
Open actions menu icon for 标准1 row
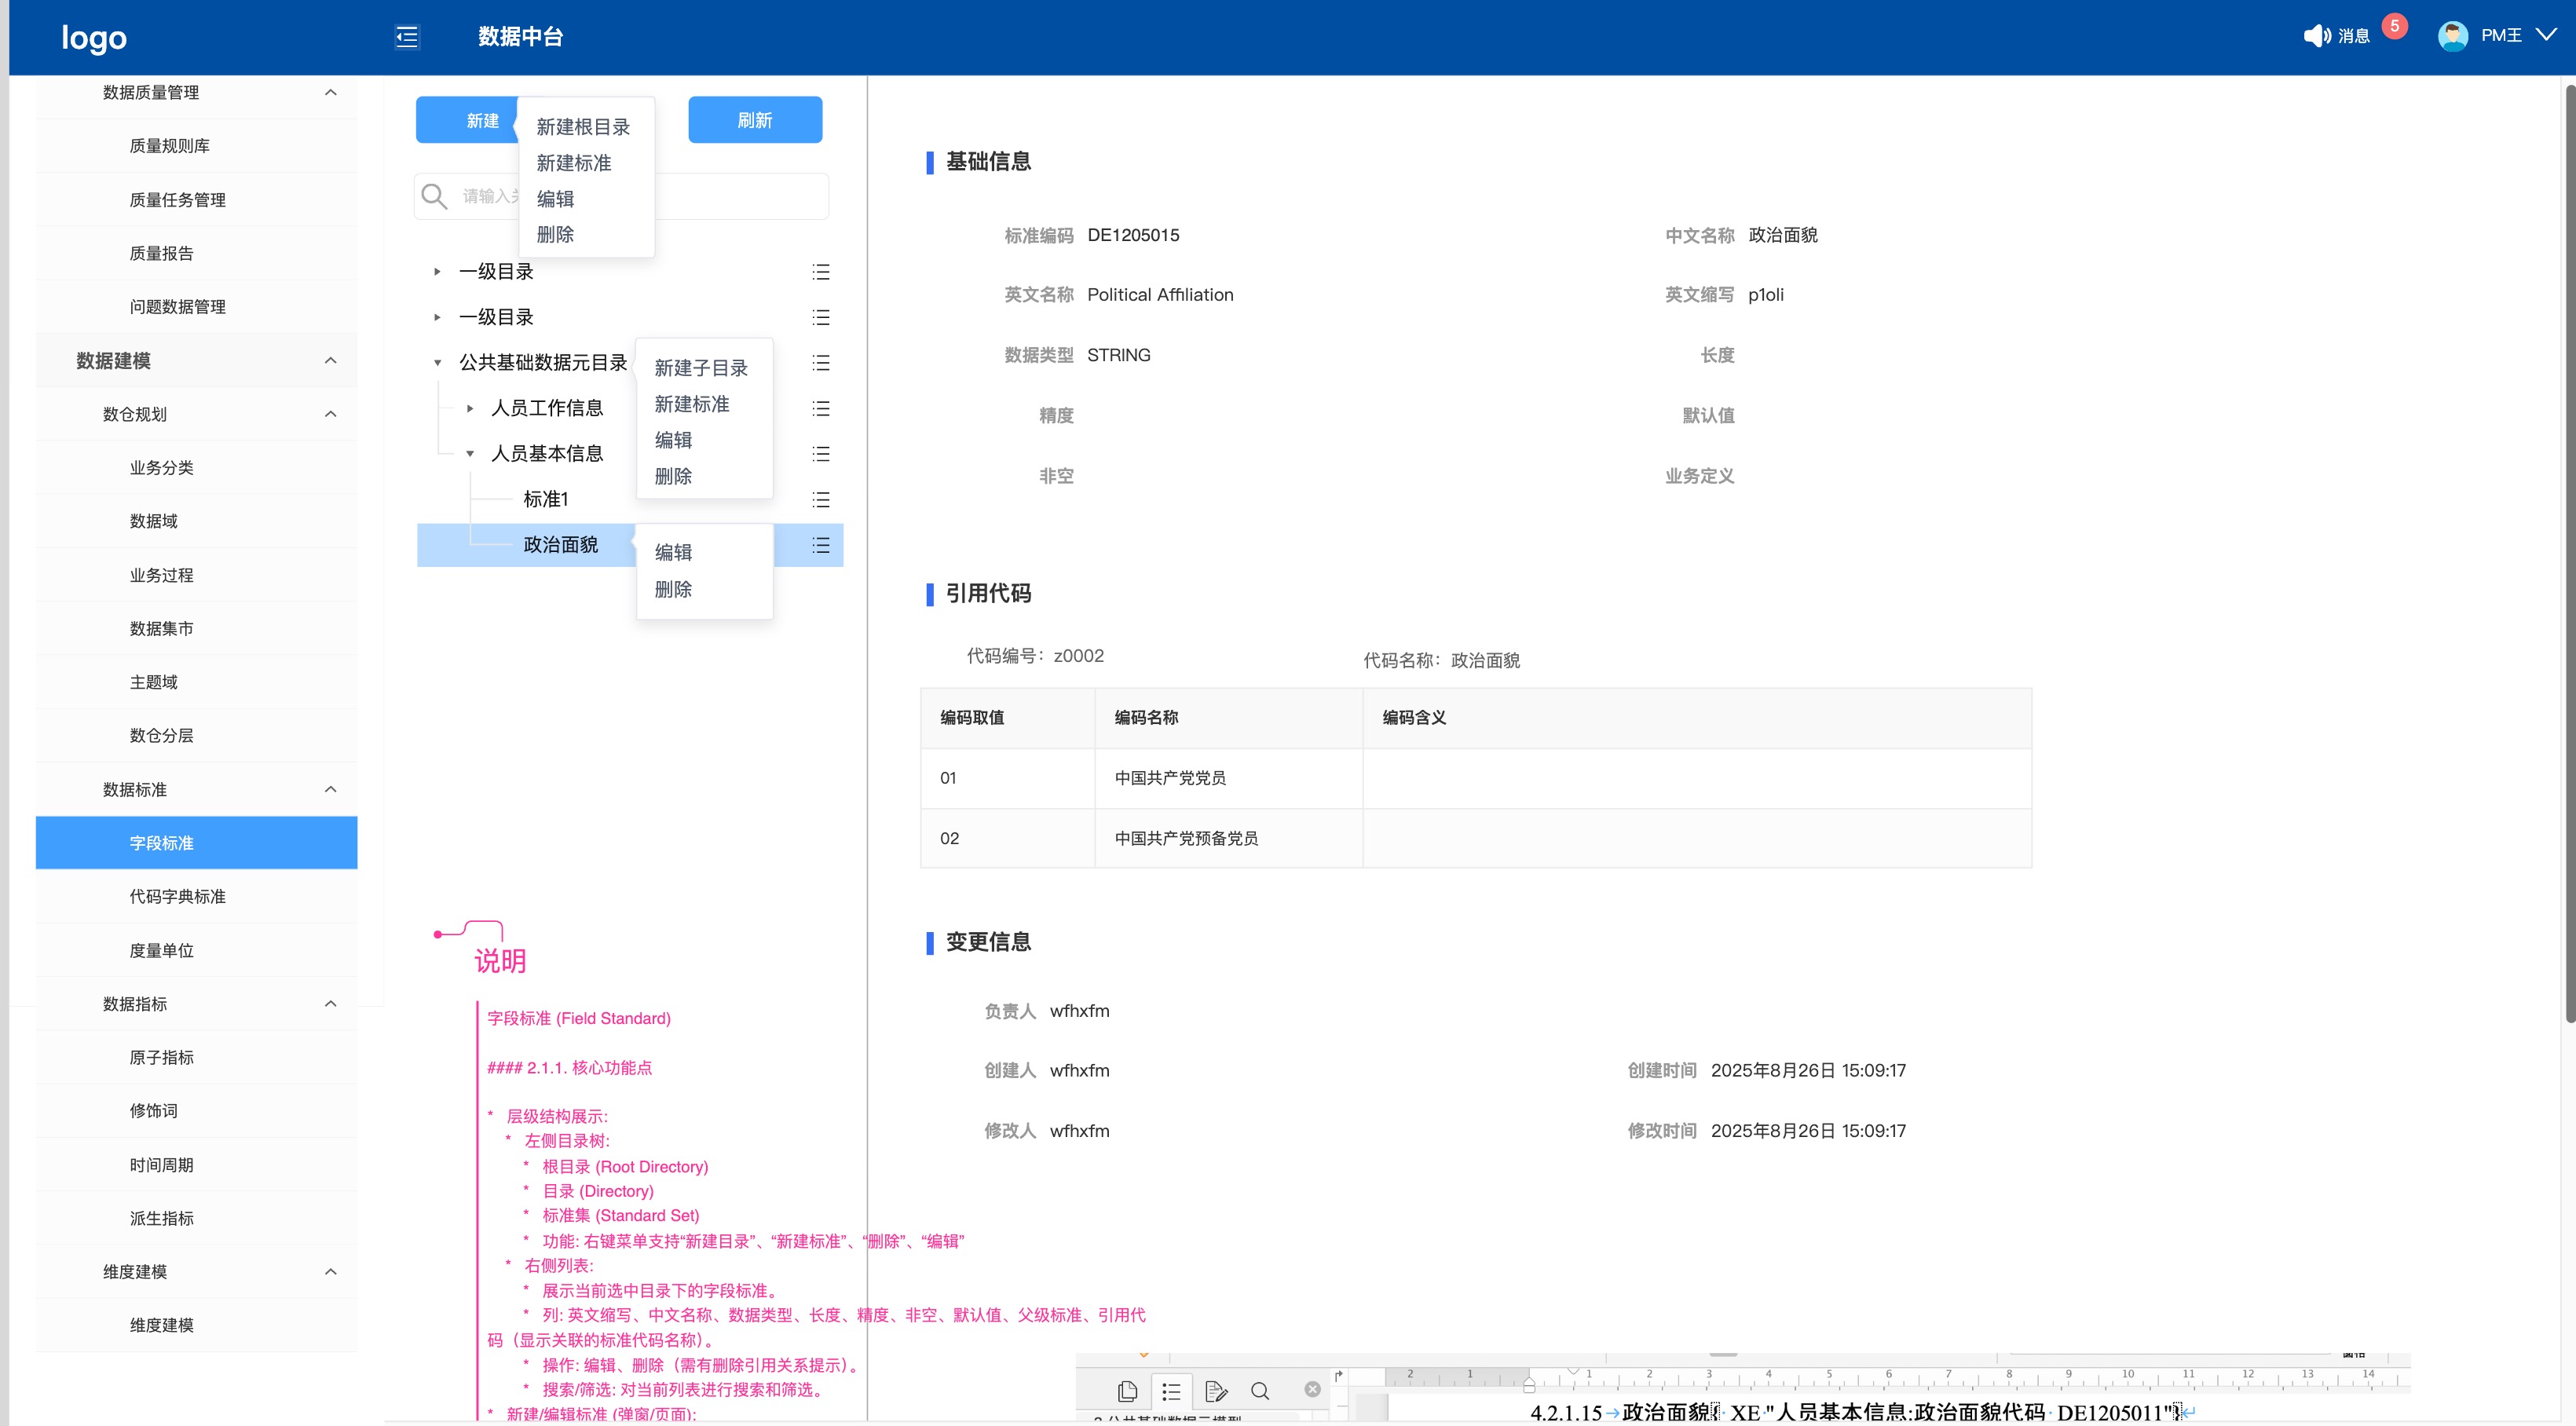click(821, 500)
